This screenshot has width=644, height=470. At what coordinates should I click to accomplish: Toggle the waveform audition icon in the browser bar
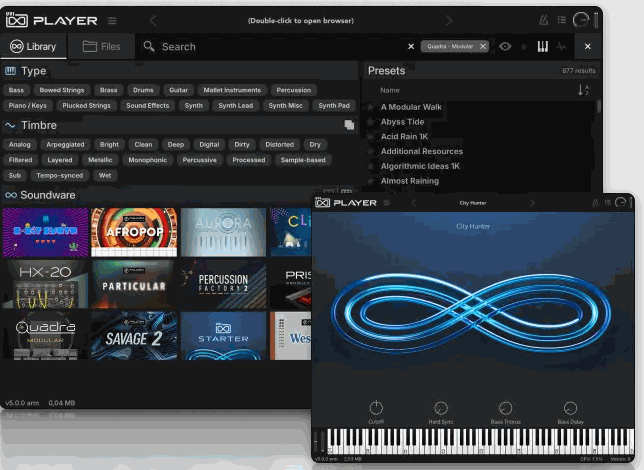pos(561,46)
